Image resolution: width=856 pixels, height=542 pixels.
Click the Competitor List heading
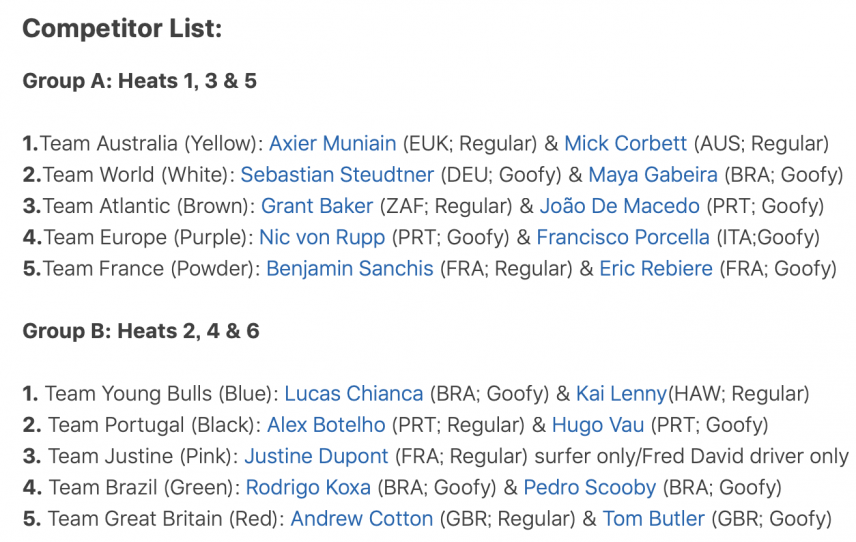point(122,28)
